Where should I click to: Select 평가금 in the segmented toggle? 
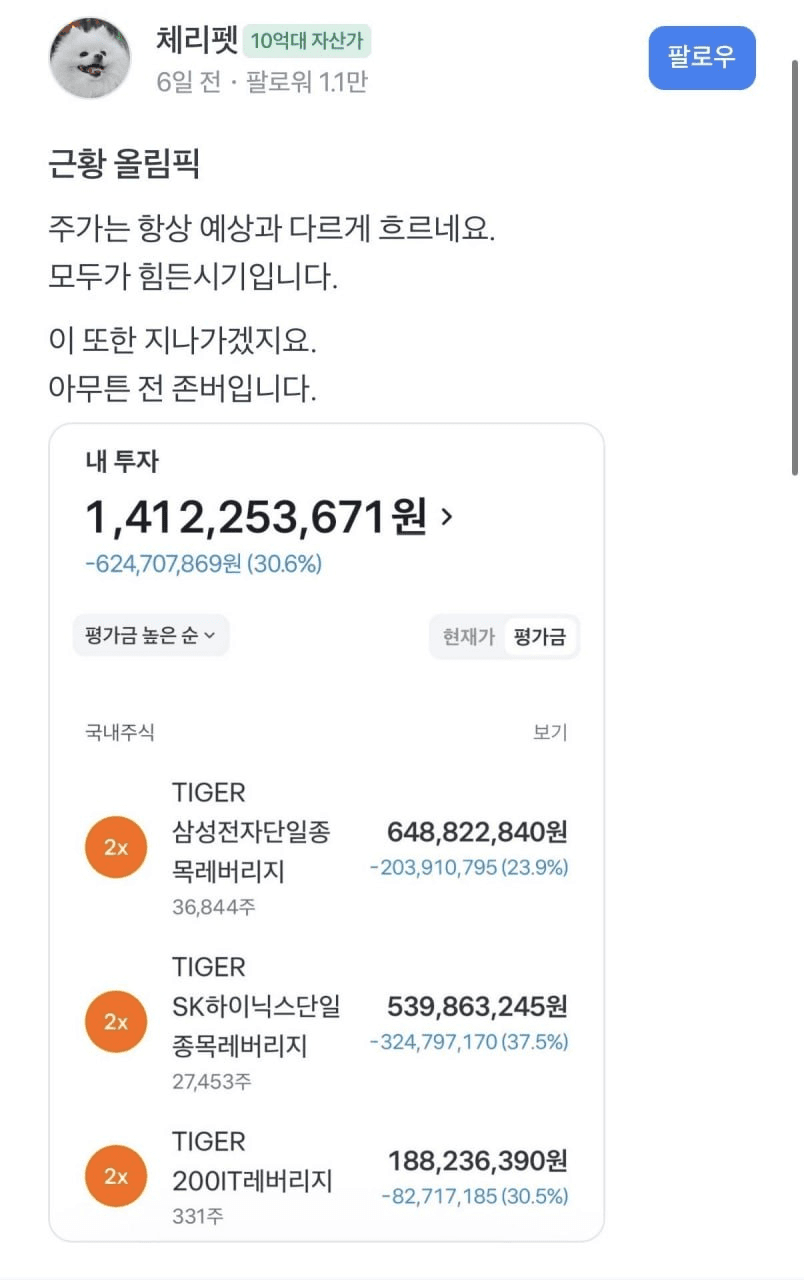point(540,637)
